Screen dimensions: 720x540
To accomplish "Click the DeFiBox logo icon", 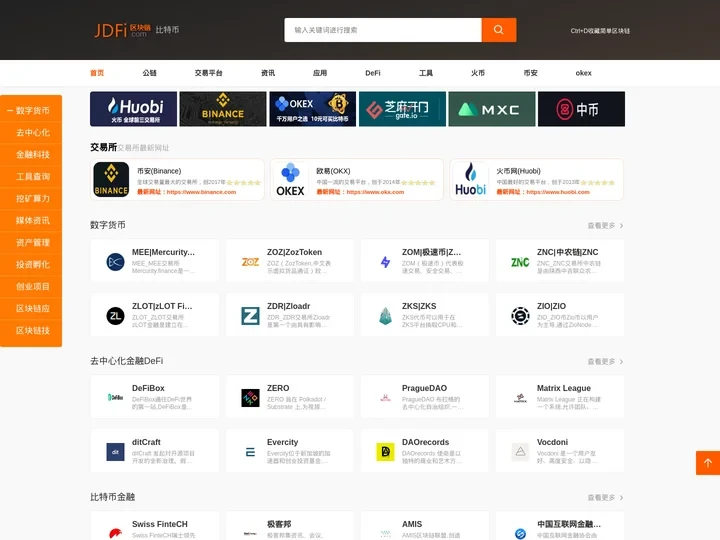I will [x=115, y=397].
